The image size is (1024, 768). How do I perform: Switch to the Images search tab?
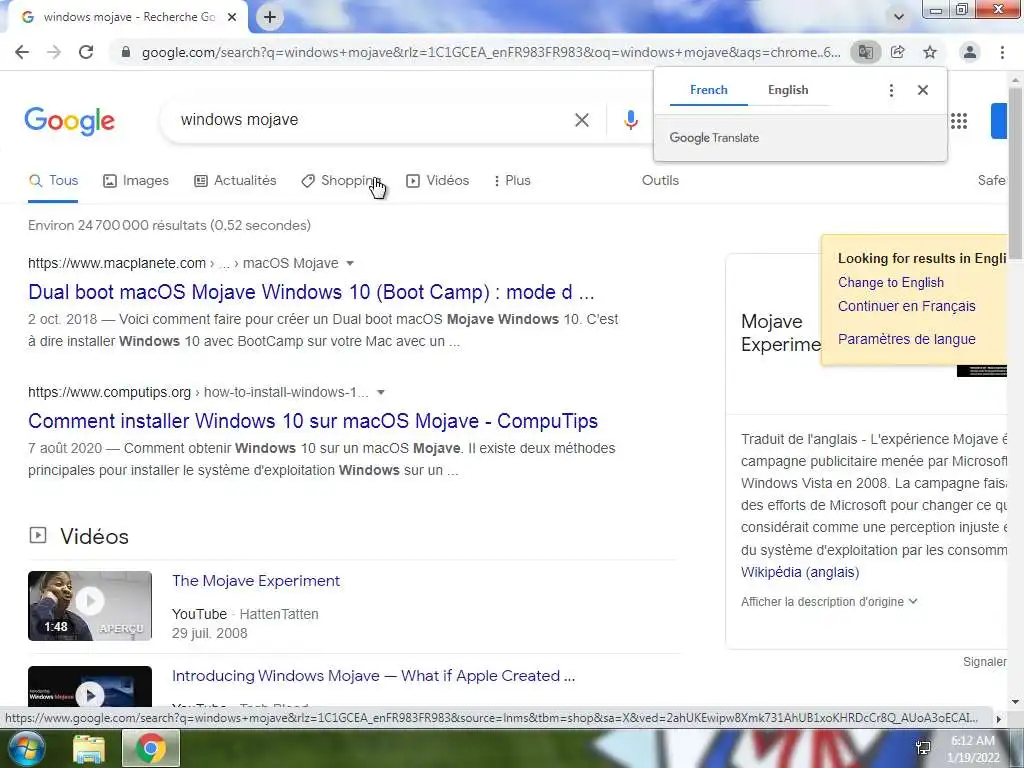click(136, 181)
